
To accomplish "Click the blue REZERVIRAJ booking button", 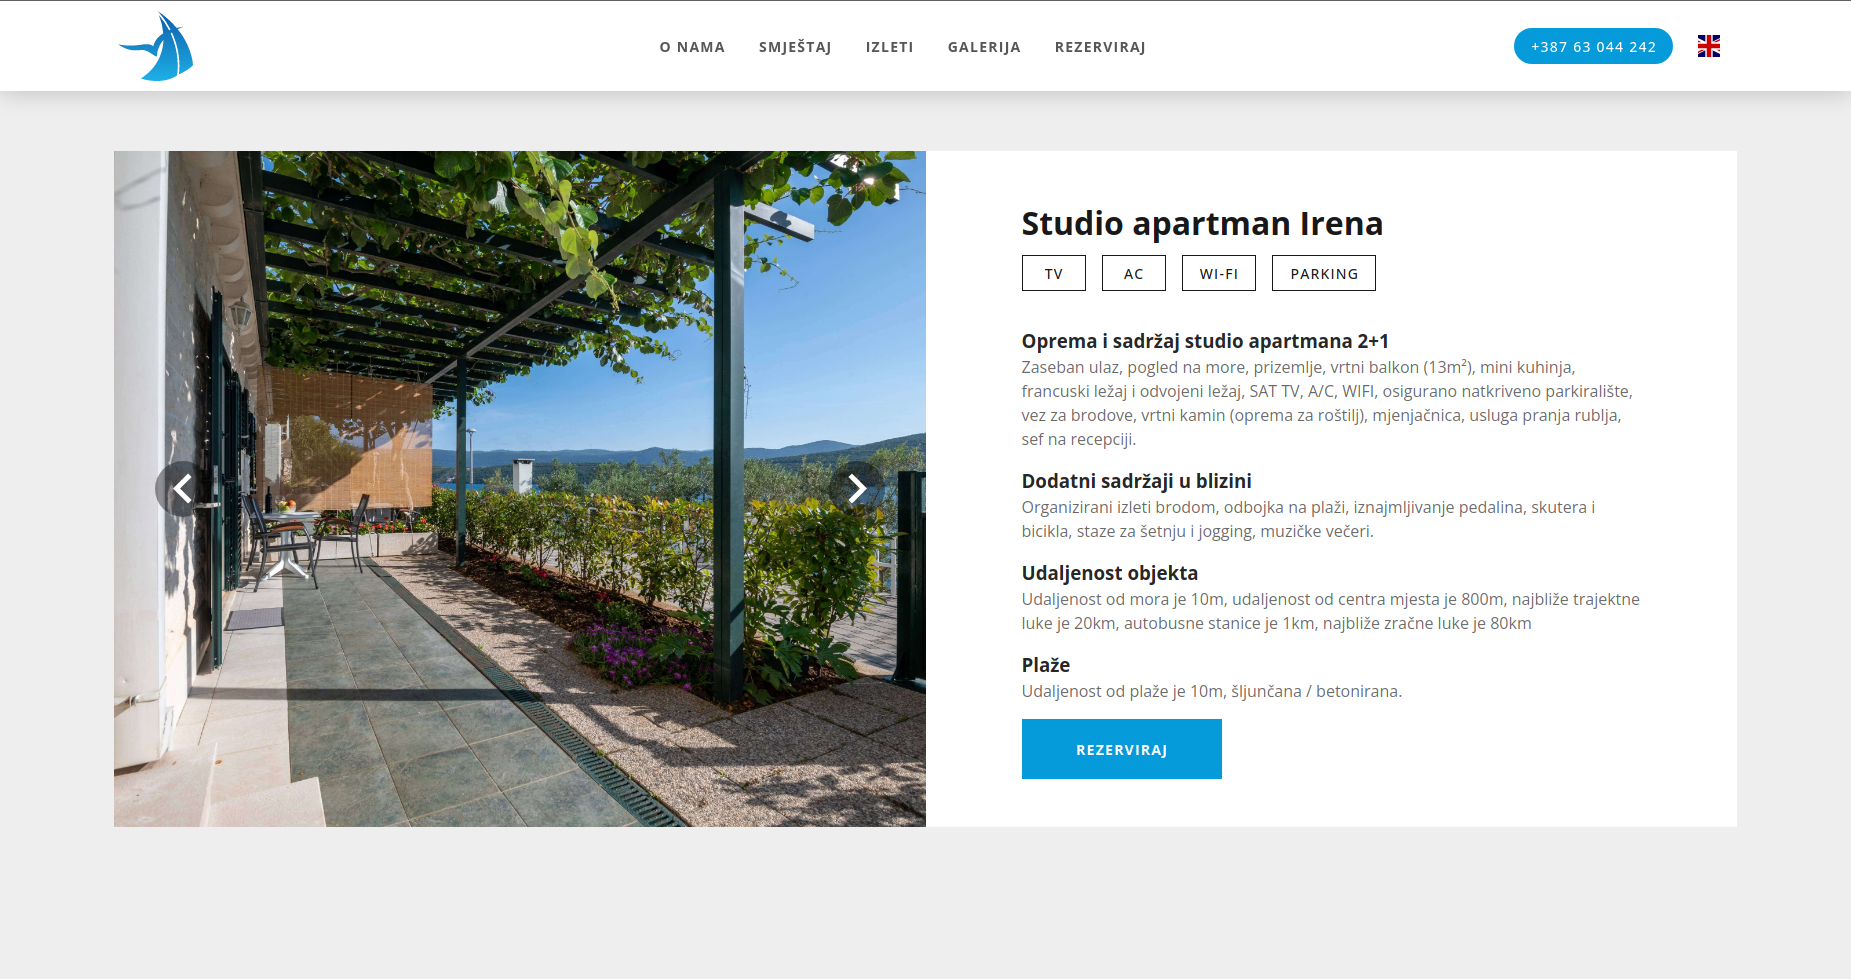I will 1122,749.
